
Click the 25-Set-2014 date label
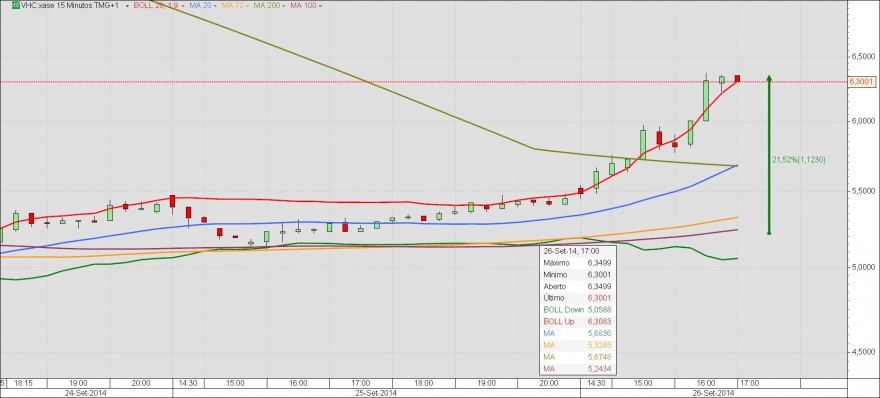pos(376,393)
